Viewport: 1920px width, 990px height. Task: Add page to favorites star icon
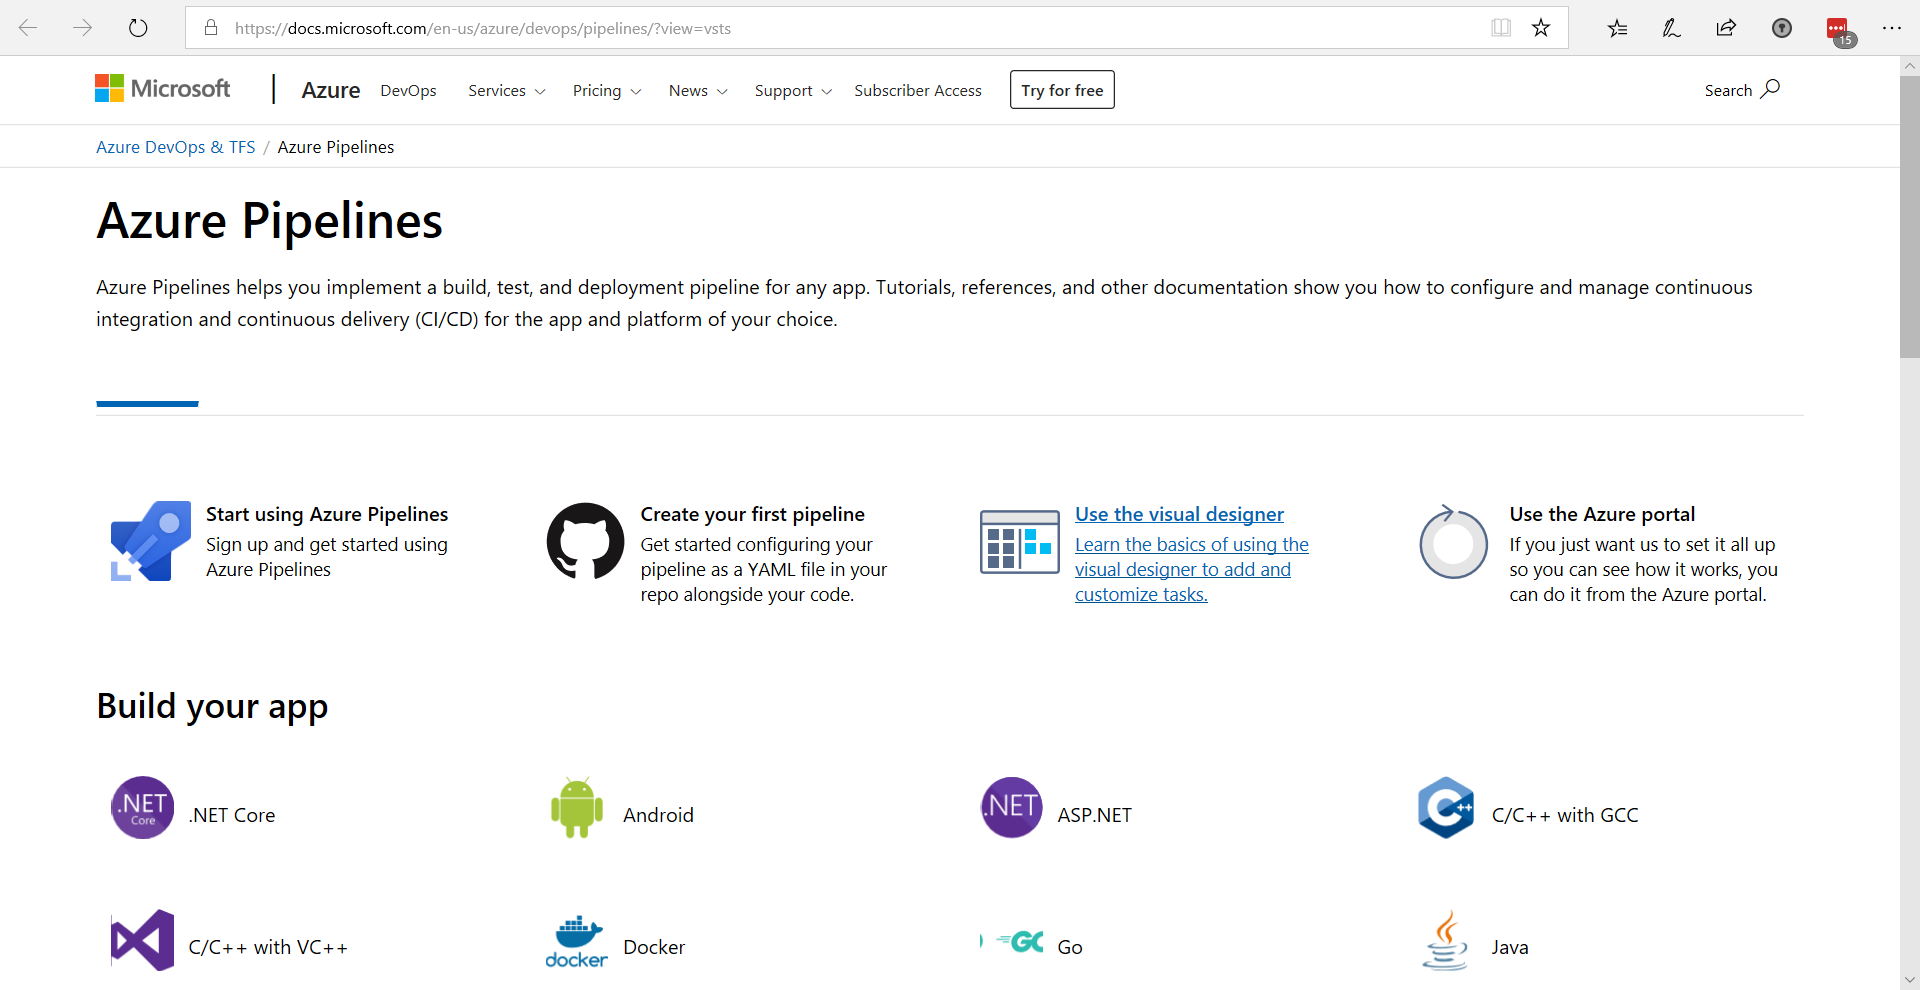(x=1541, y=28)
